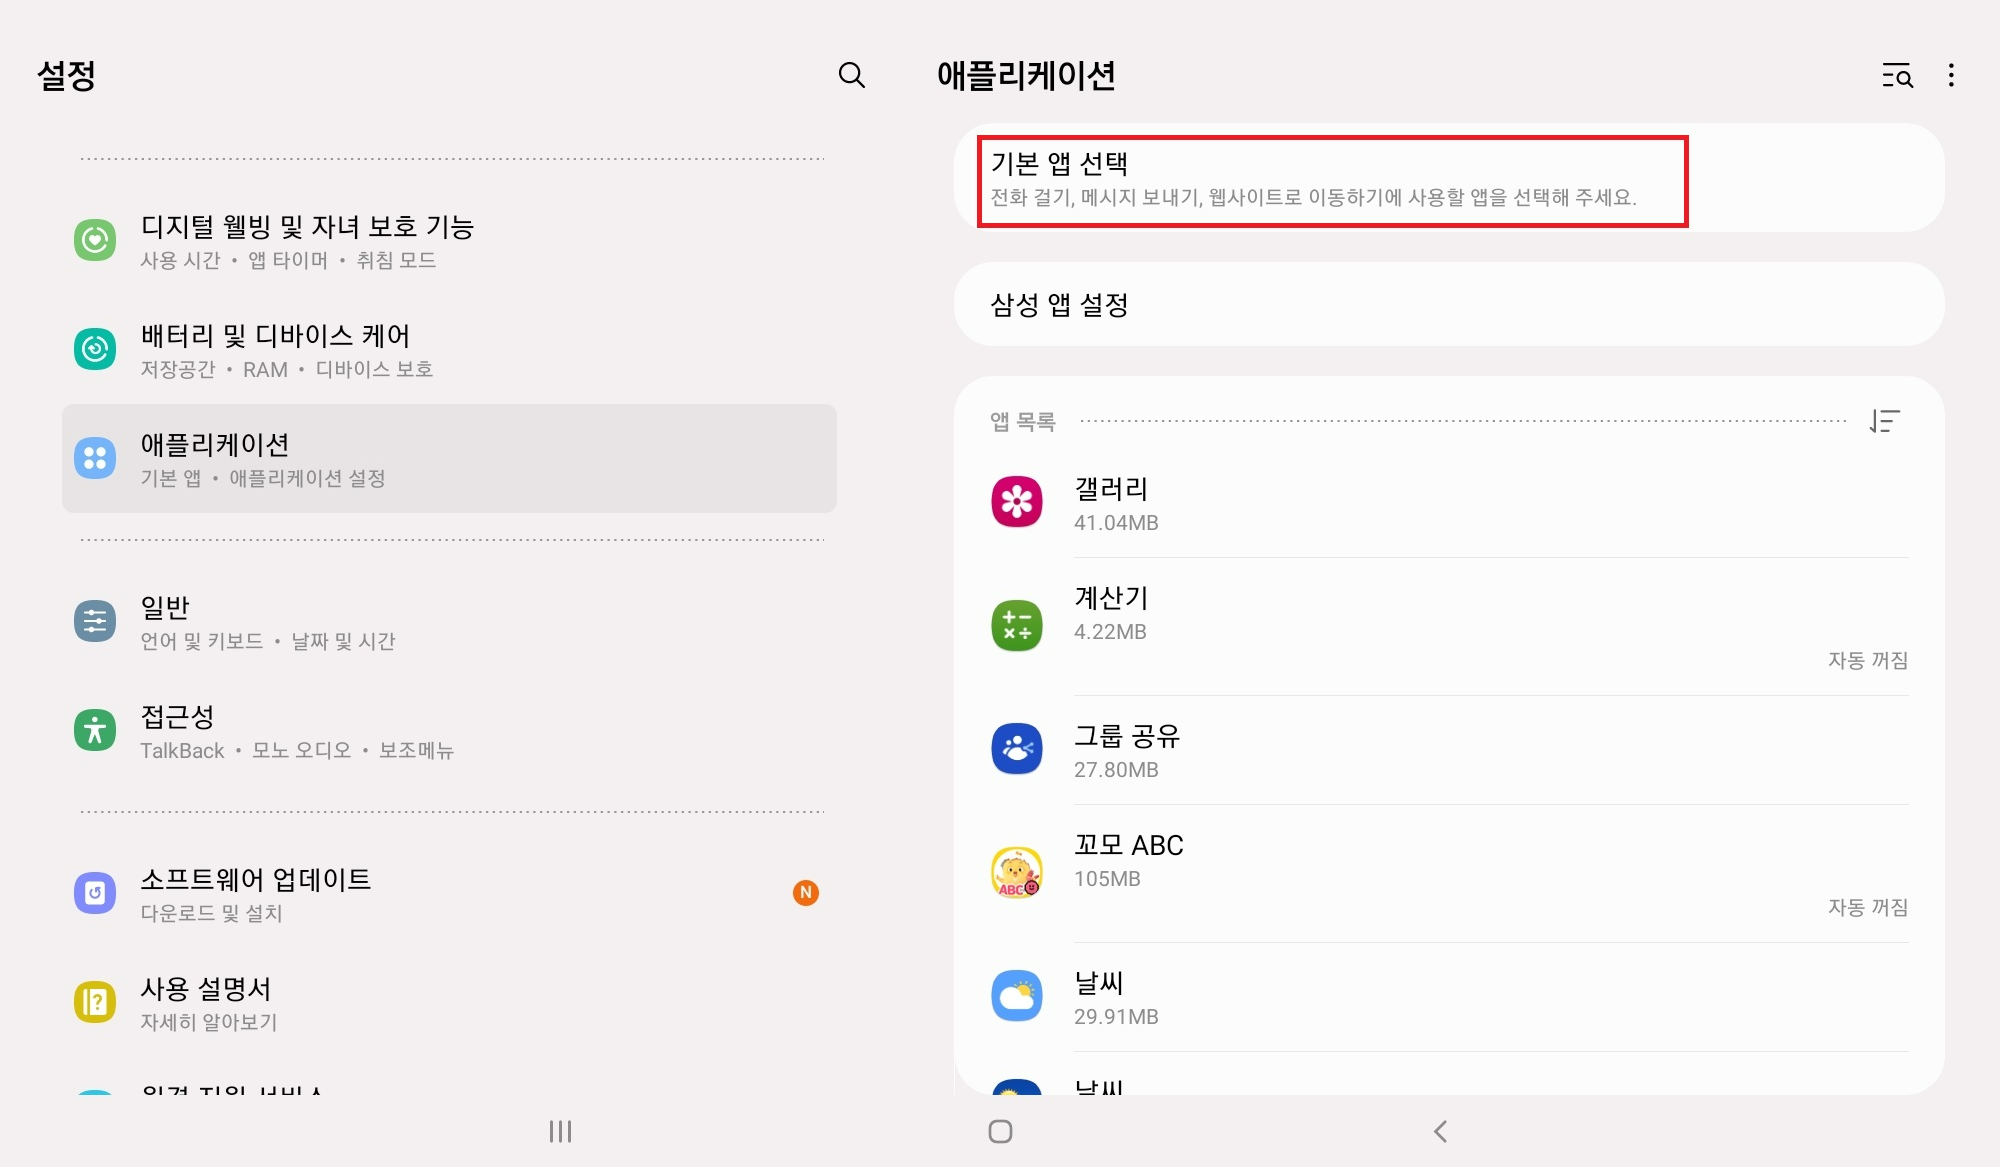The image size is (2000, 1167).
Task: Open the three-dot more options menu
Action: pos(1951,76)
